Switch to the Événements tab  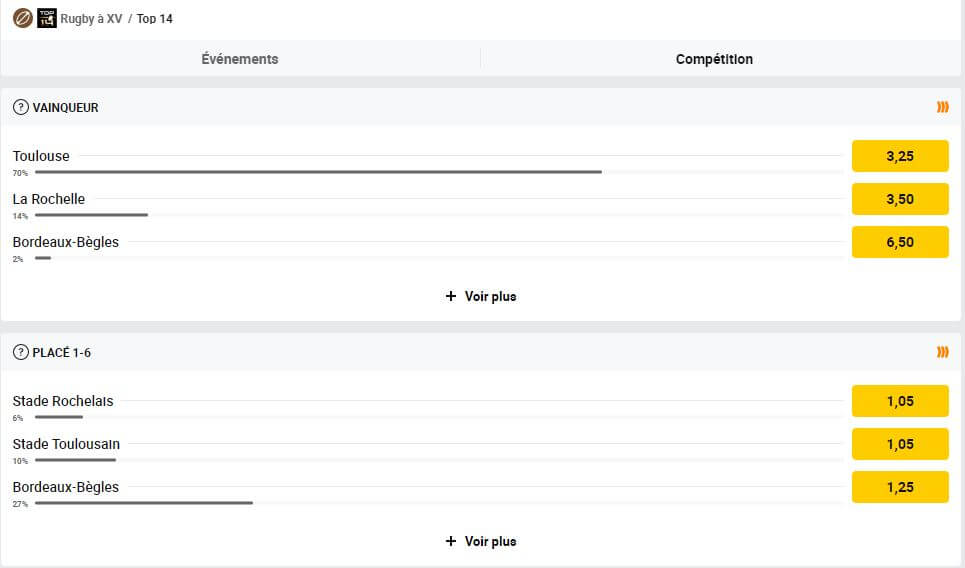point(240,59)
